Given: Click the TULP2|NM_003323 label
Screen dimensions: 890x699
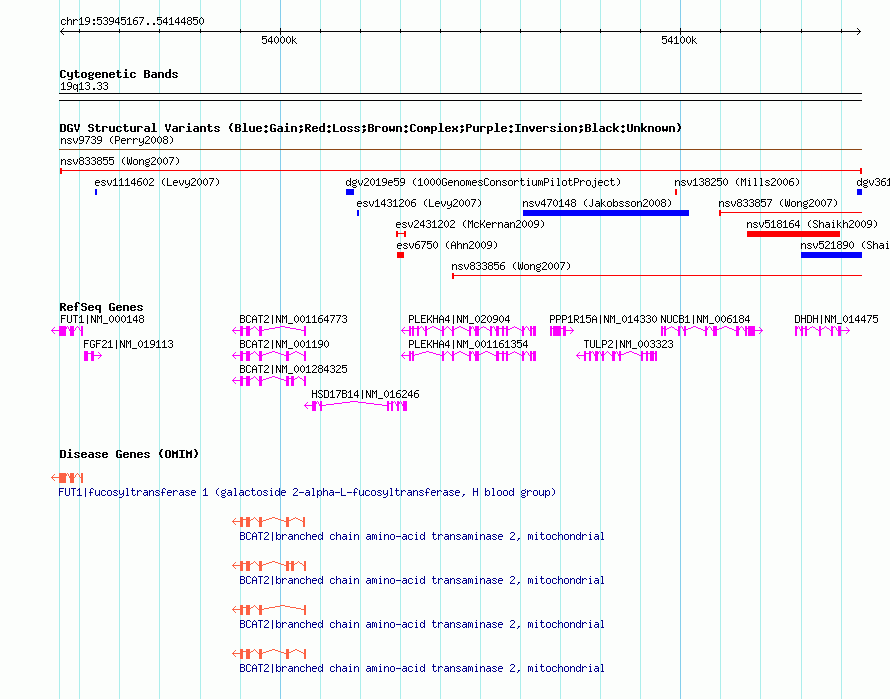Looking at the screenshot, I should 628,344.
